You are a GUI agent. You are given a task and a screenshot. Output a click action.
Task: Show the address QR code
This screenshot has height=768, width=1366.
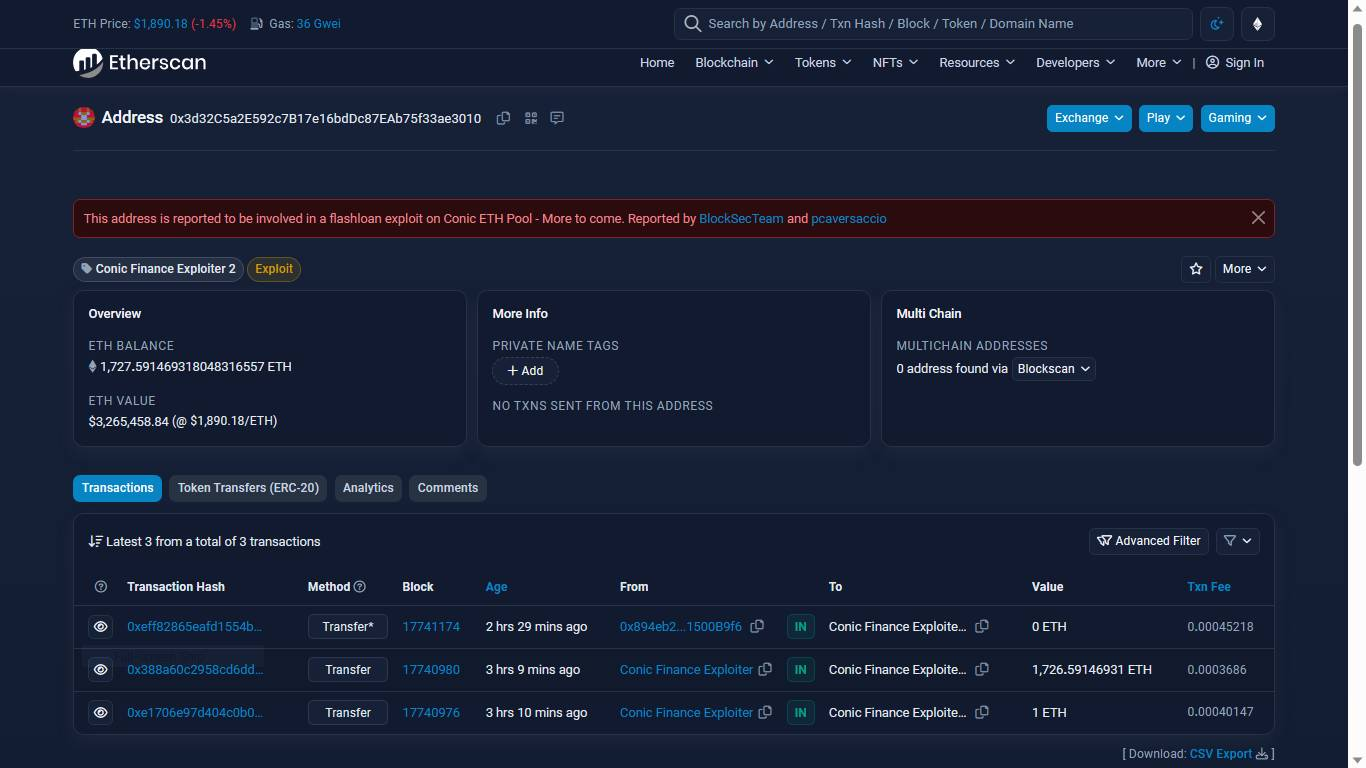pos(530,118)
